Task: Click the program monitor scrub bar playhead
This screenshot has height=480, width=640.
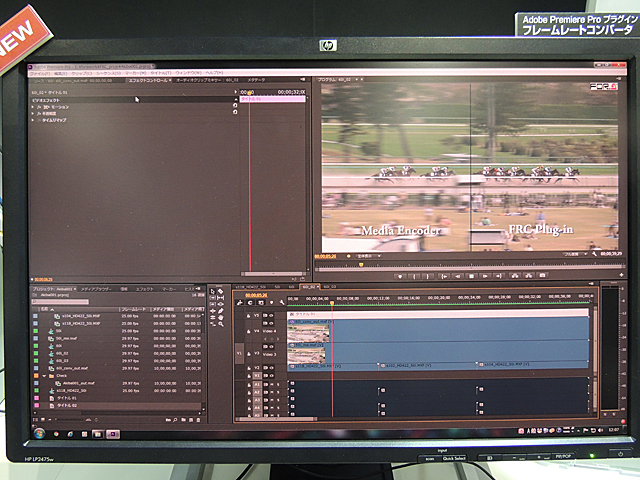Action: 361,265
